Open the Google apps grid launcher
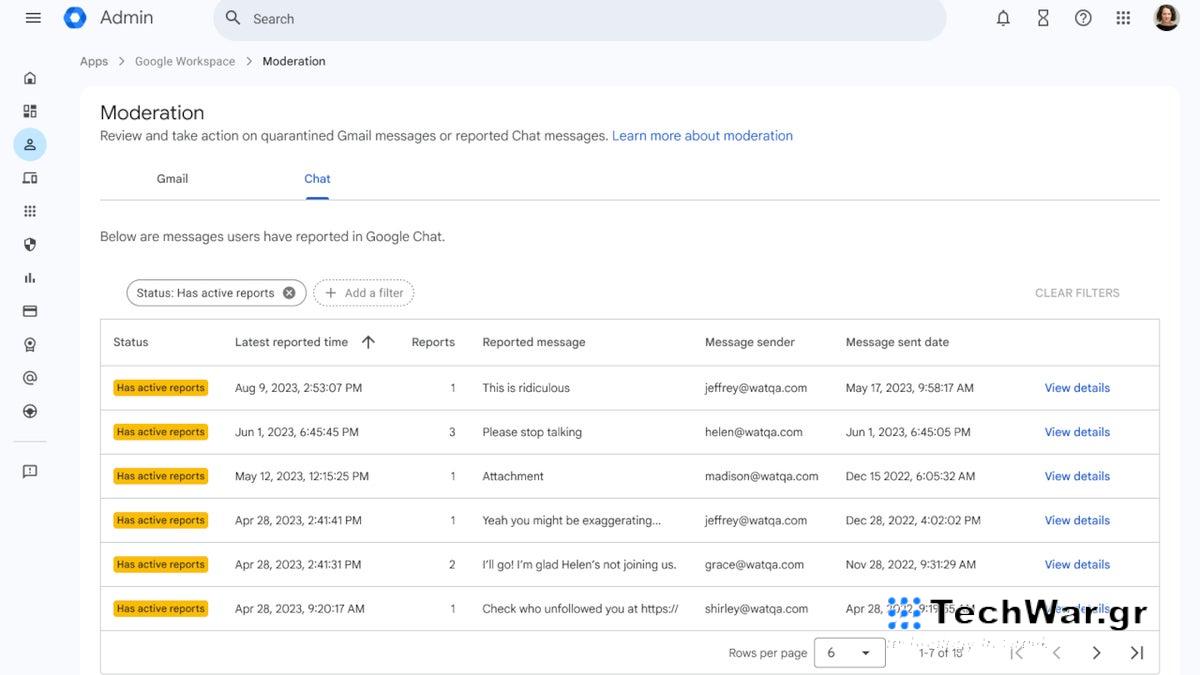The width and height of the screenshot is (1200, 675). [1123, 18]
